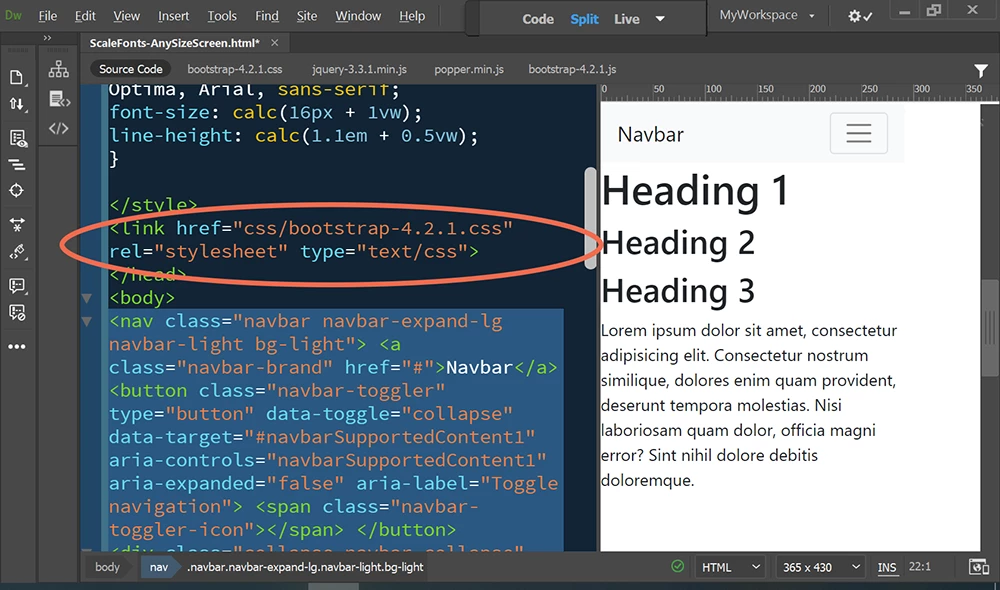Click the green no-errors check status icon
Viewport: 1000px width, 590px height.
[x=677, y=566]
